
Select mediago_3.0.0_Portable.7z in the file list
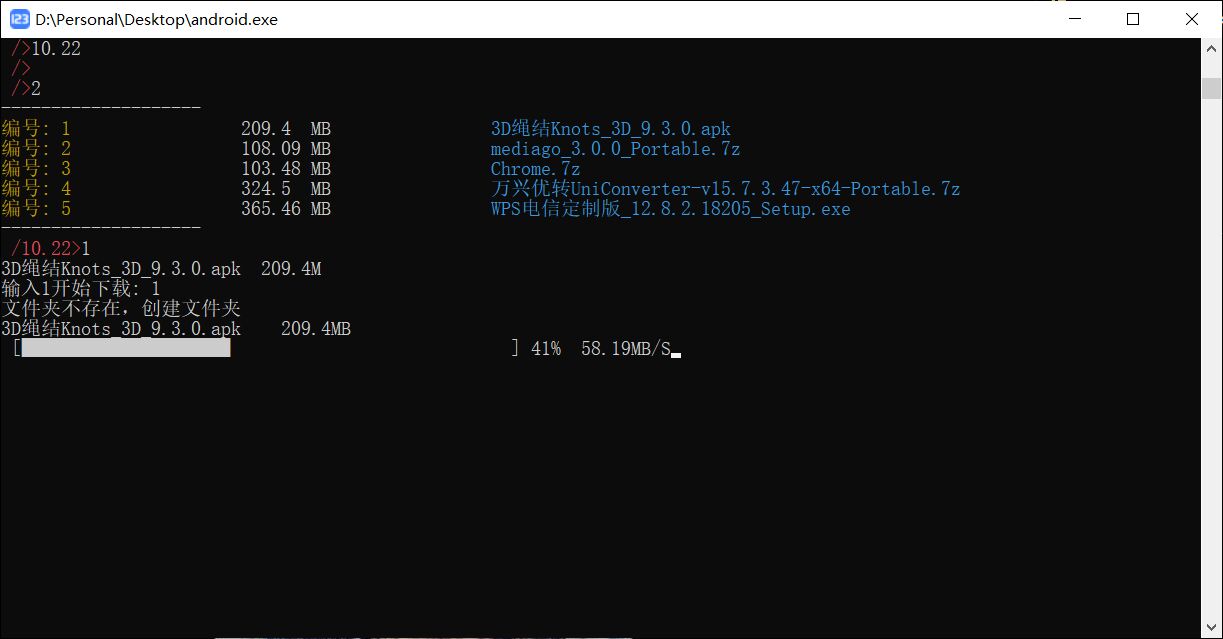[615, 149]
